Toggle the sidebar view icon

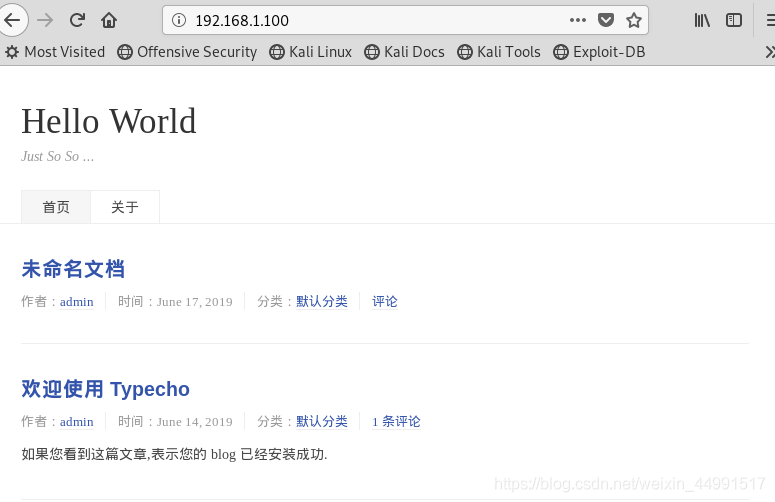coord(734,20)
